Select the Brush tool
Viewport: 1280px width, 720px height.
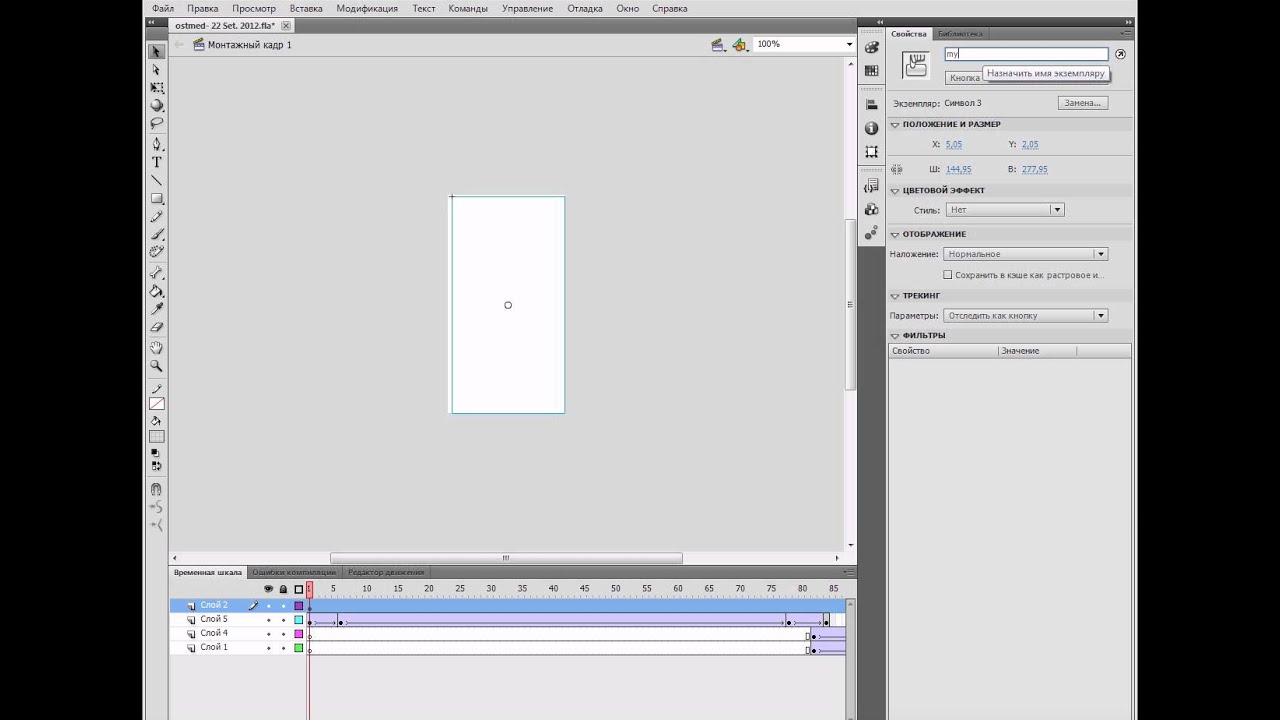[157, 234]
